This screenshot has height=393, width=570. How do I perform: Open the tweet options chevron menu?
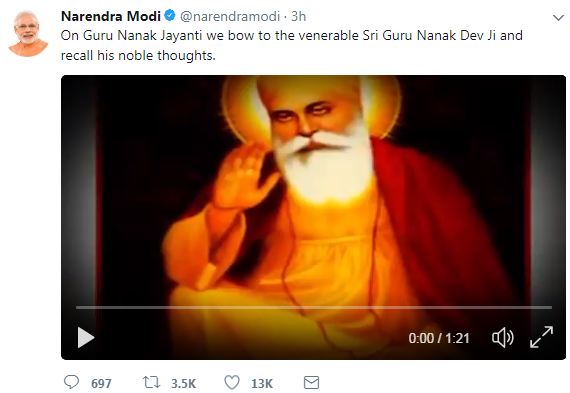click(x=558, y=17)
